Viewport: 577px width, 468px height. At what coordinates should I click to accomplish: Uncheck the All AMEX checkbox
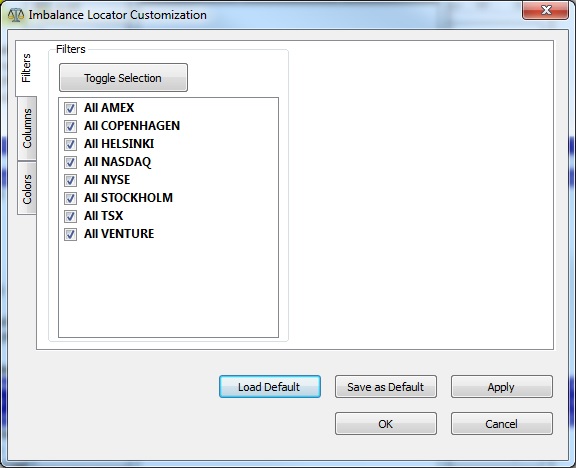click(x=70, y=108)
